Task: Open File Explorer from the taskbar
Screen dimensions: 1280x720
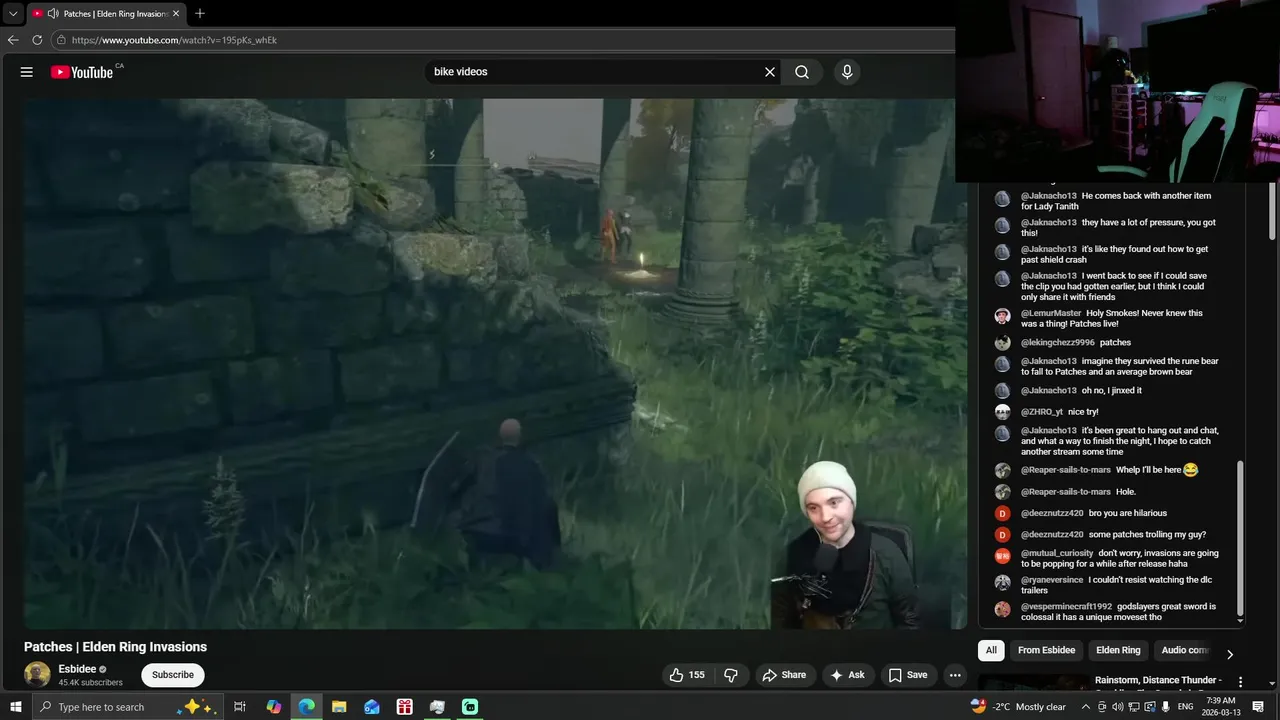Action: (x=339, y=706)
